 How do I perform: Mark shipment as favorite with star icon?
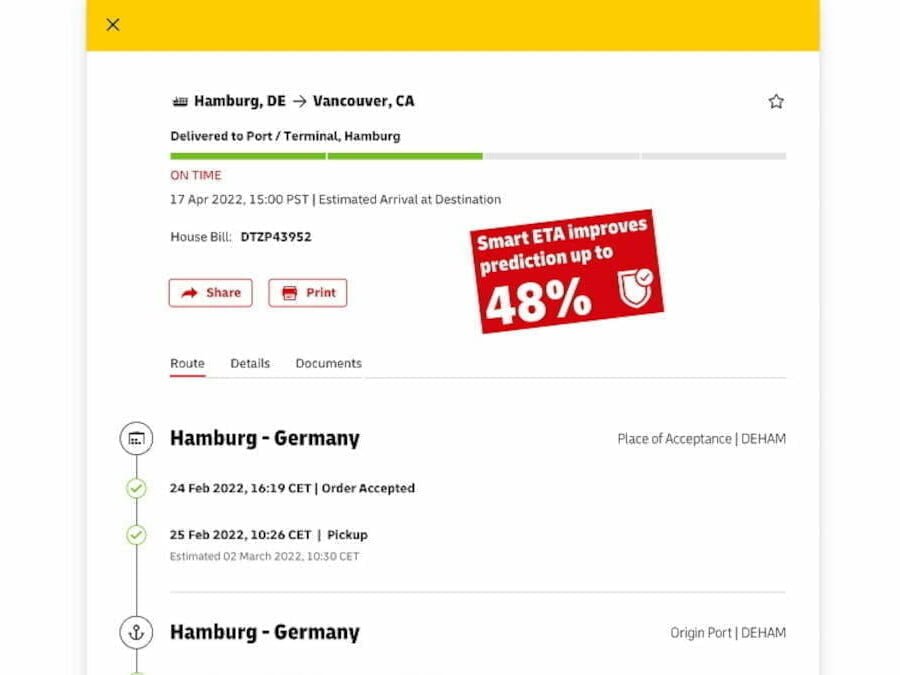pos(776,102)
